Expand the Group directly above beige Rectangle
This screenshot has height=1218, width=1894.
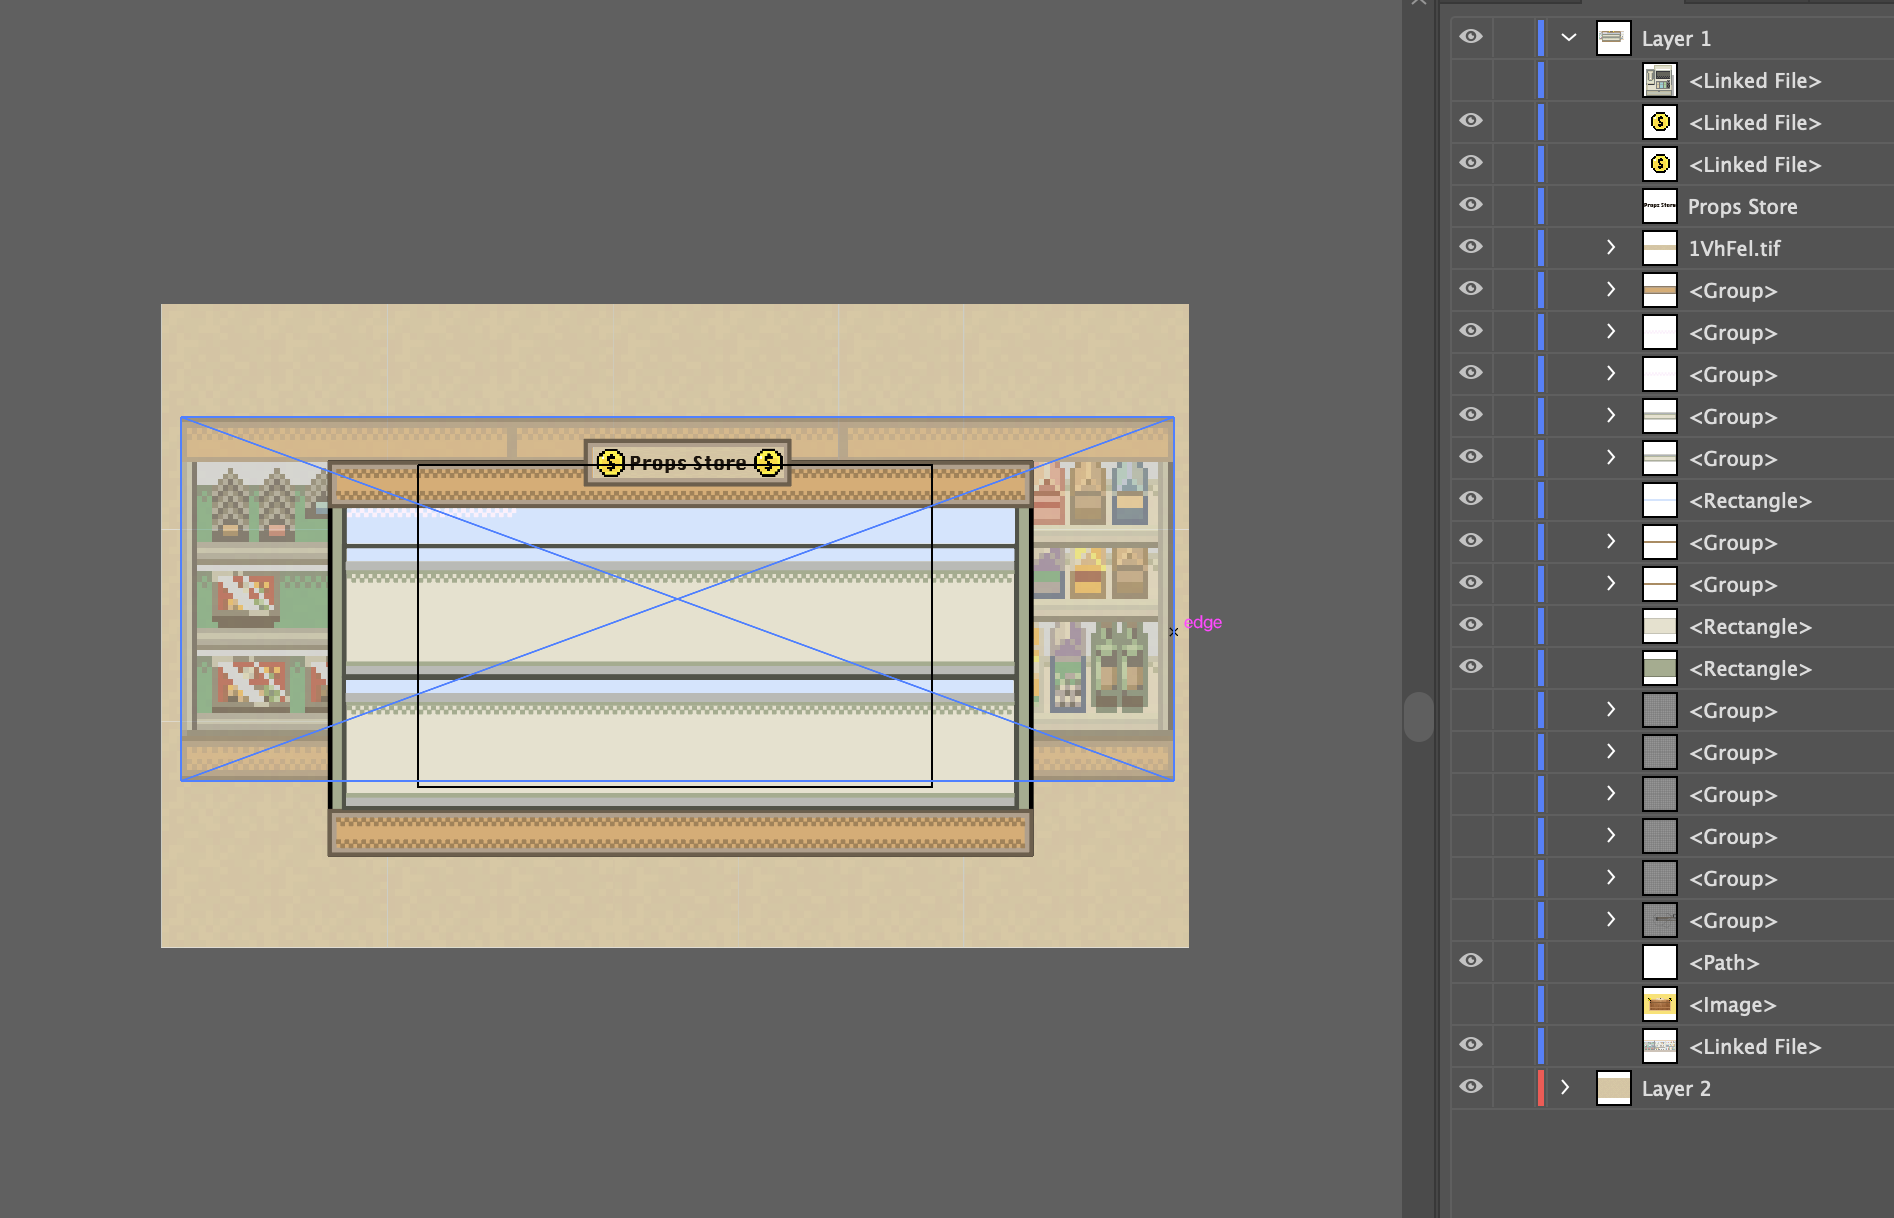point(1610,583)
